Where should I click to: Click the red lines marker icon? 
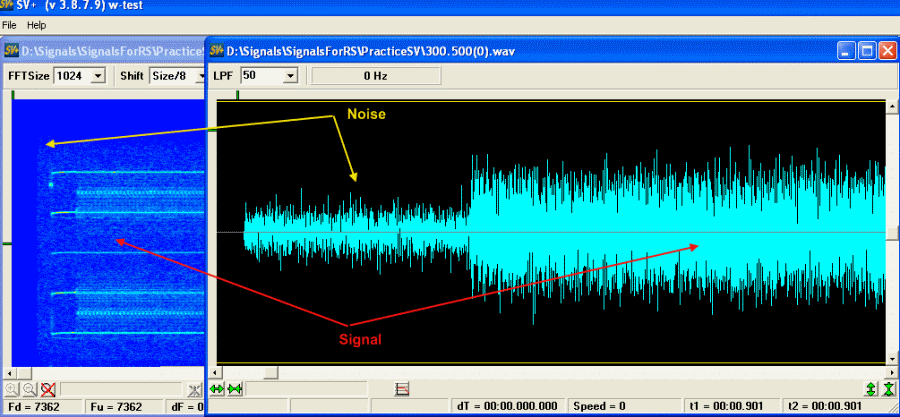[403, 388]
